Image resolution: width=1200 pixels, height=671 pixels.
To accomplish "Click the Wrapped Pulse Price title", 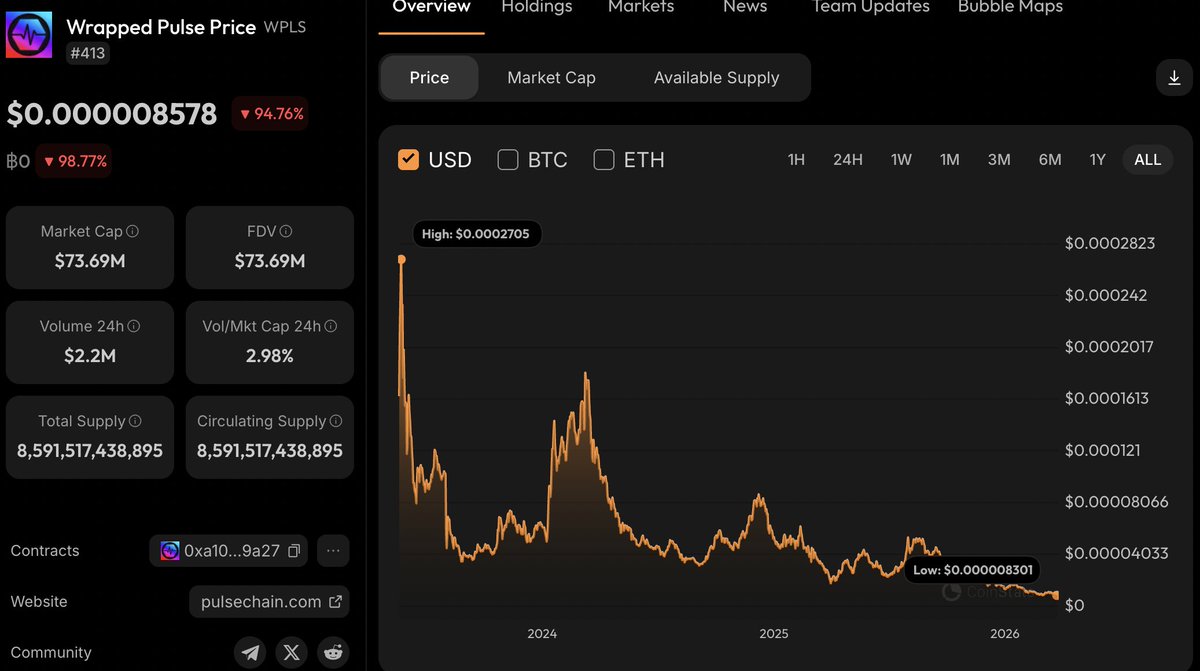I will [161, 27].
